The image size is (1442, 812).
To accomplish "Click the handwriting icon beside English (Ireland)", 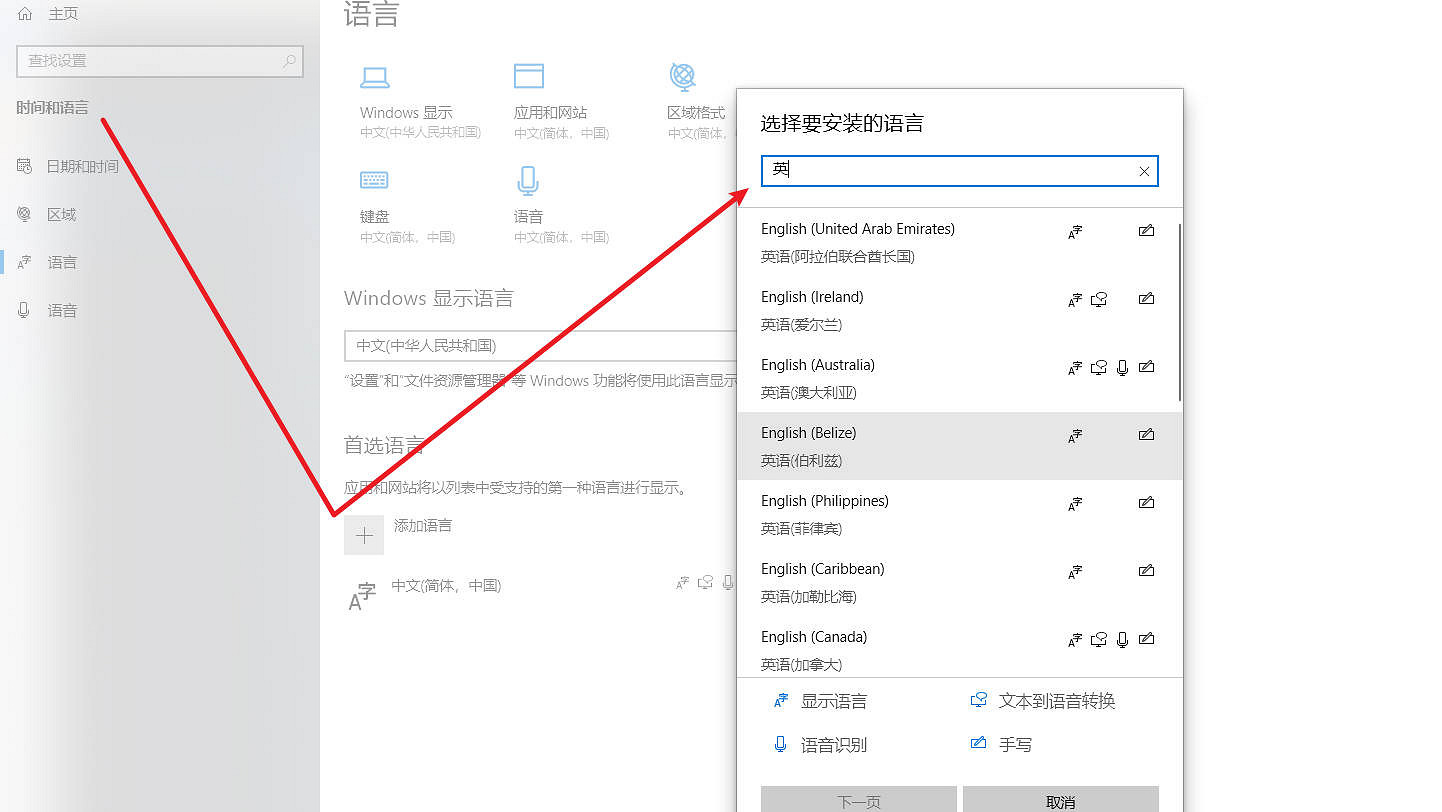I will 1146,299.
